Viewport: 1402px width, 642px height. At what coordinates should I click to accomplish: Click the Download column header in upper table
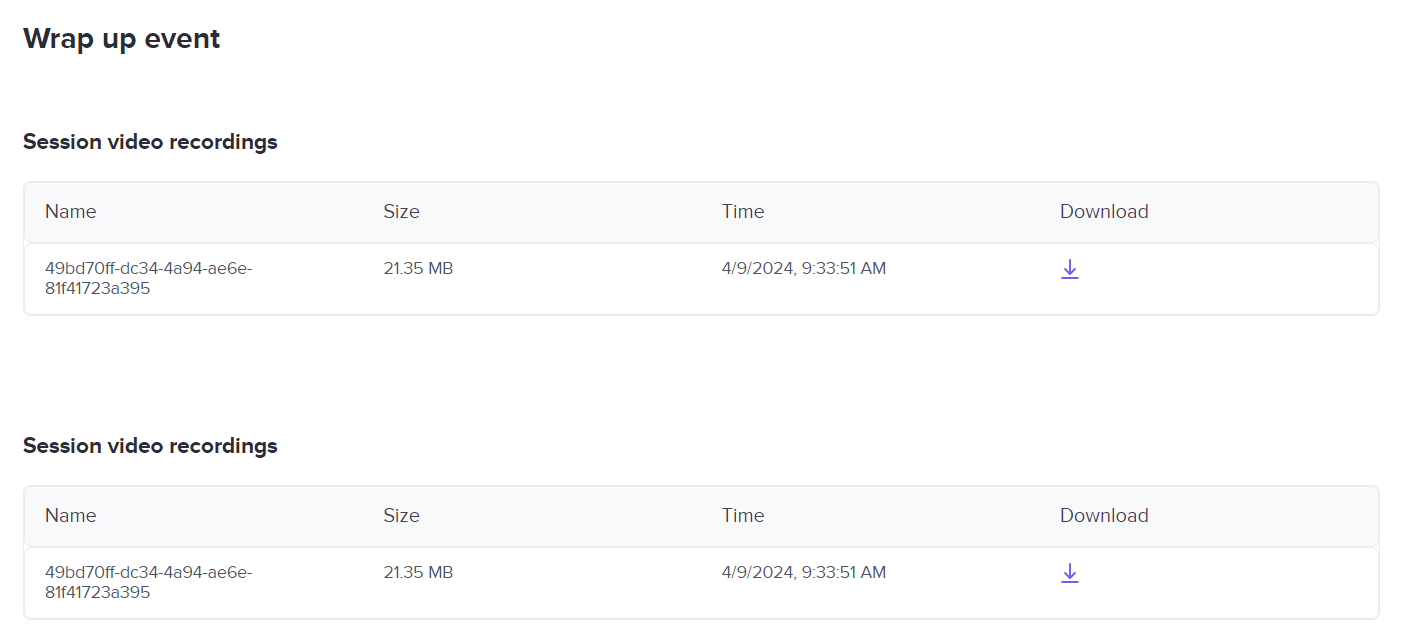(x=1103, y=212)
